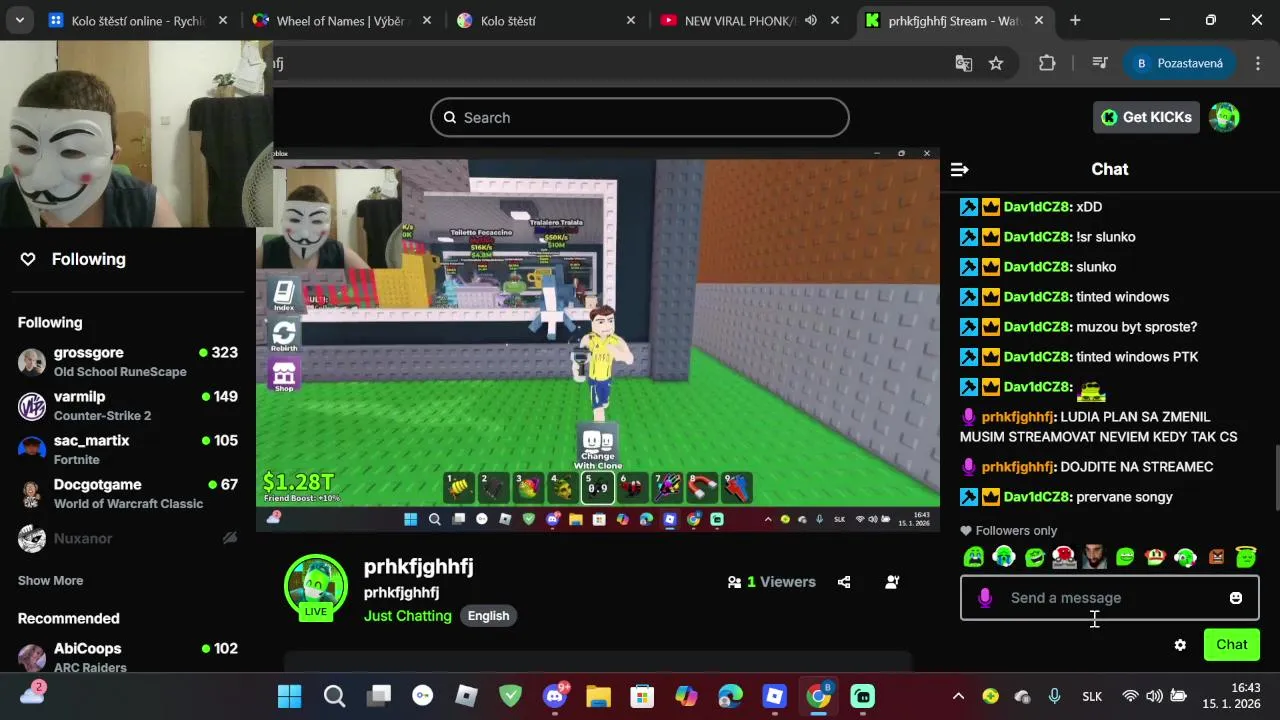Click Rebirth button in Roblox game
This screenshot has width=1280, height=720.
pos(284,336)
